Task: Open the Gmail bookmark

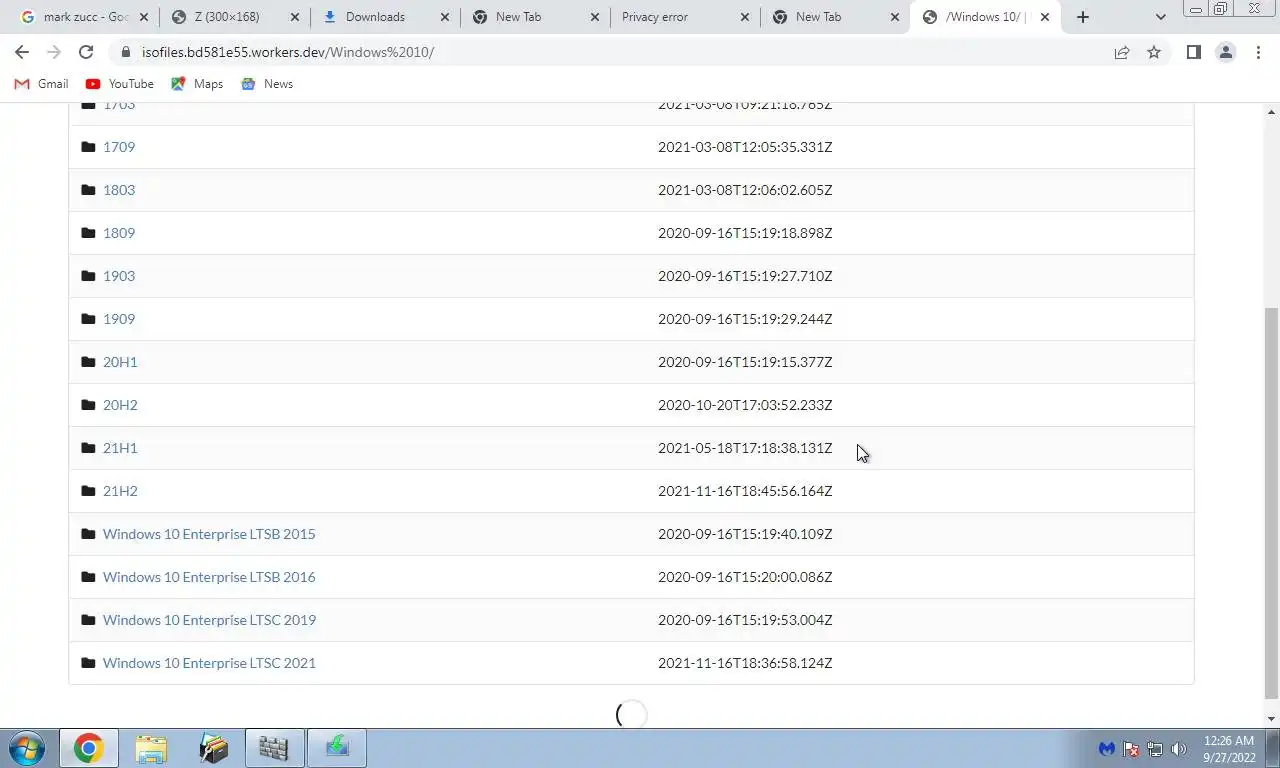Action: coord(41,84)
